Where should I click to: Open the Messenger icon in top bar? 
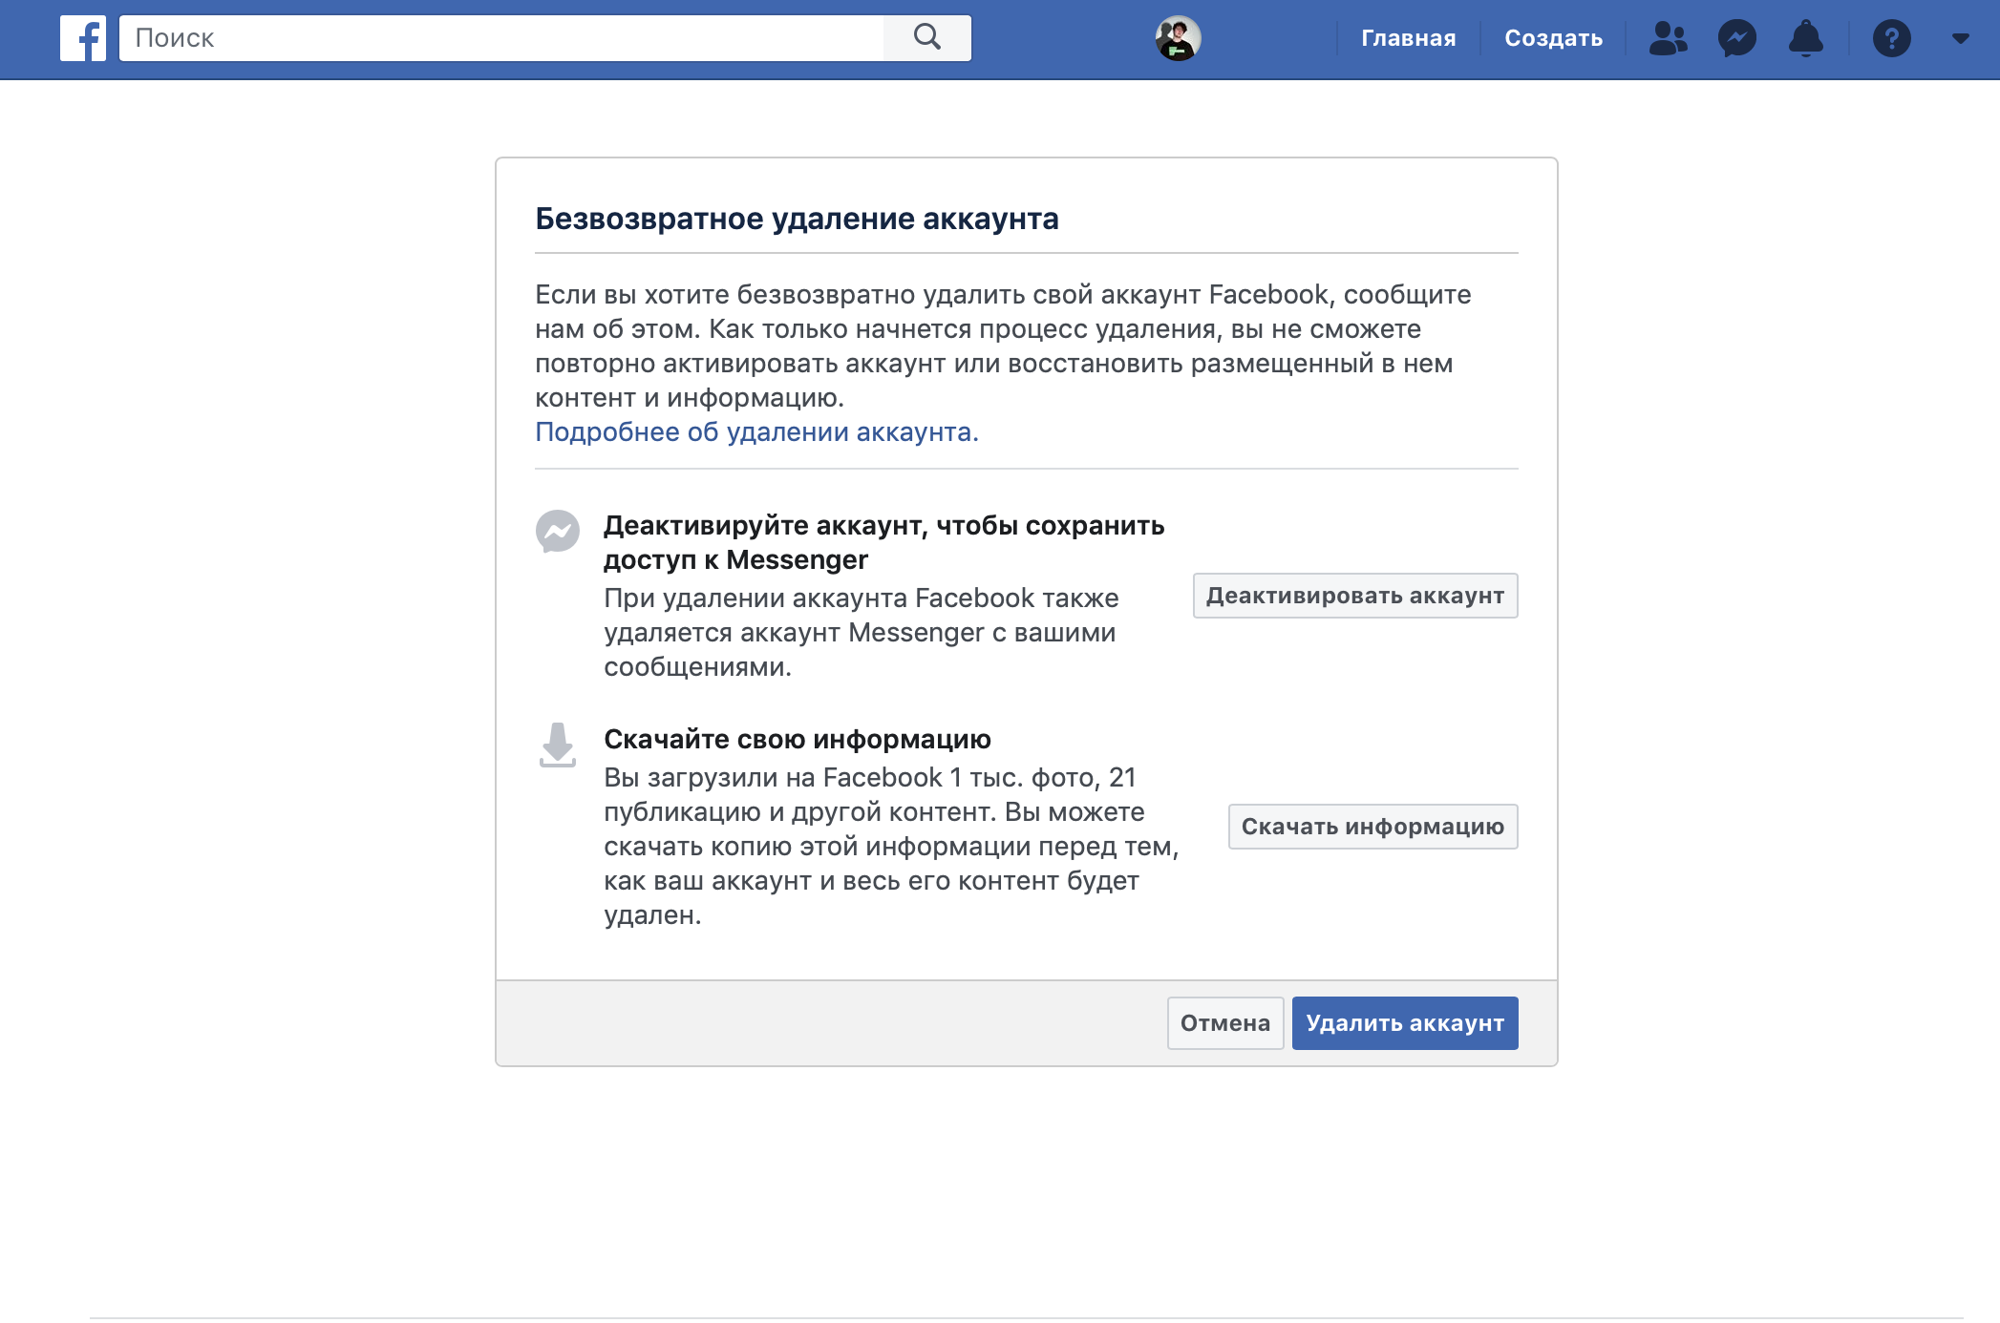(x=1737, y=38)
